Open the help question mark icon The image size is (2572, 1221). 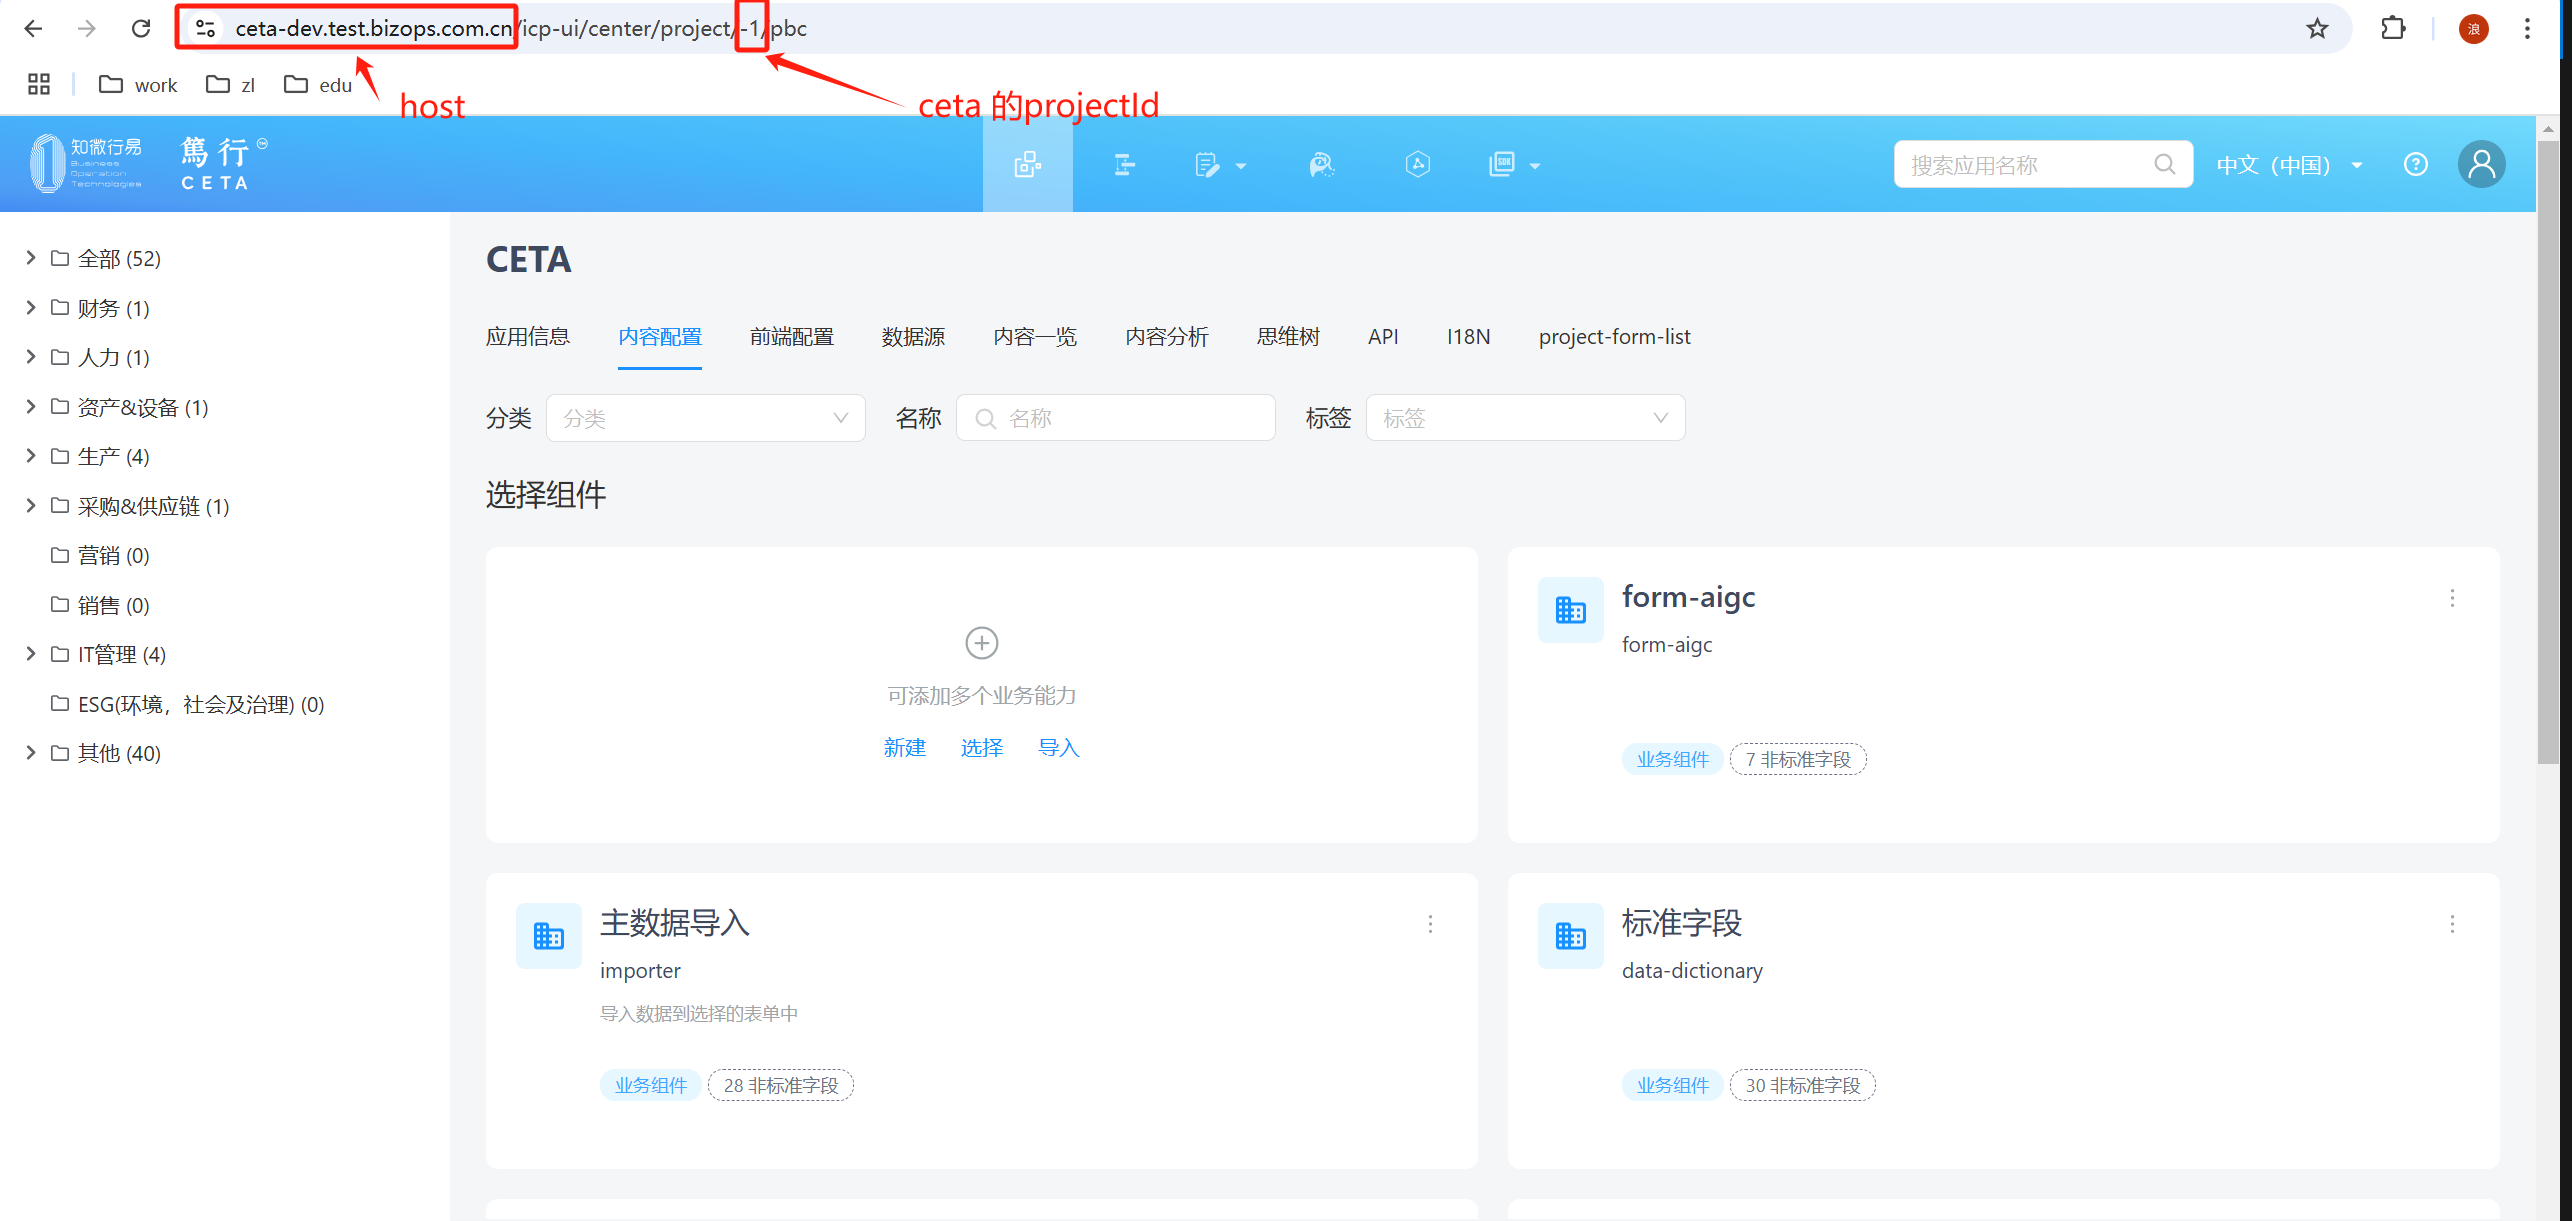(x=2416, y=164)
